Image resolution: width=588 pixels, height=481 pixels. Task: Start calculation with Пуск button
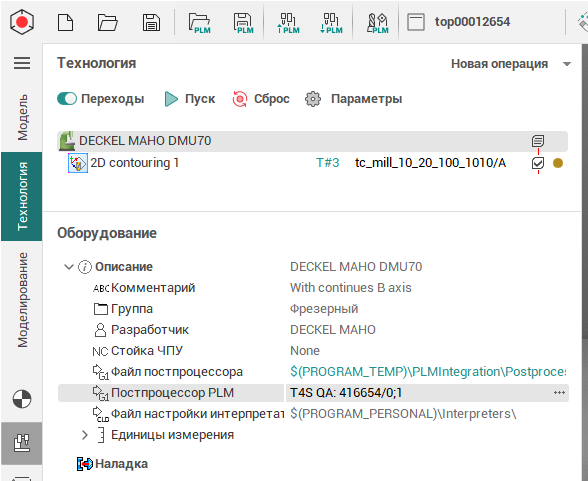(190, 99)
